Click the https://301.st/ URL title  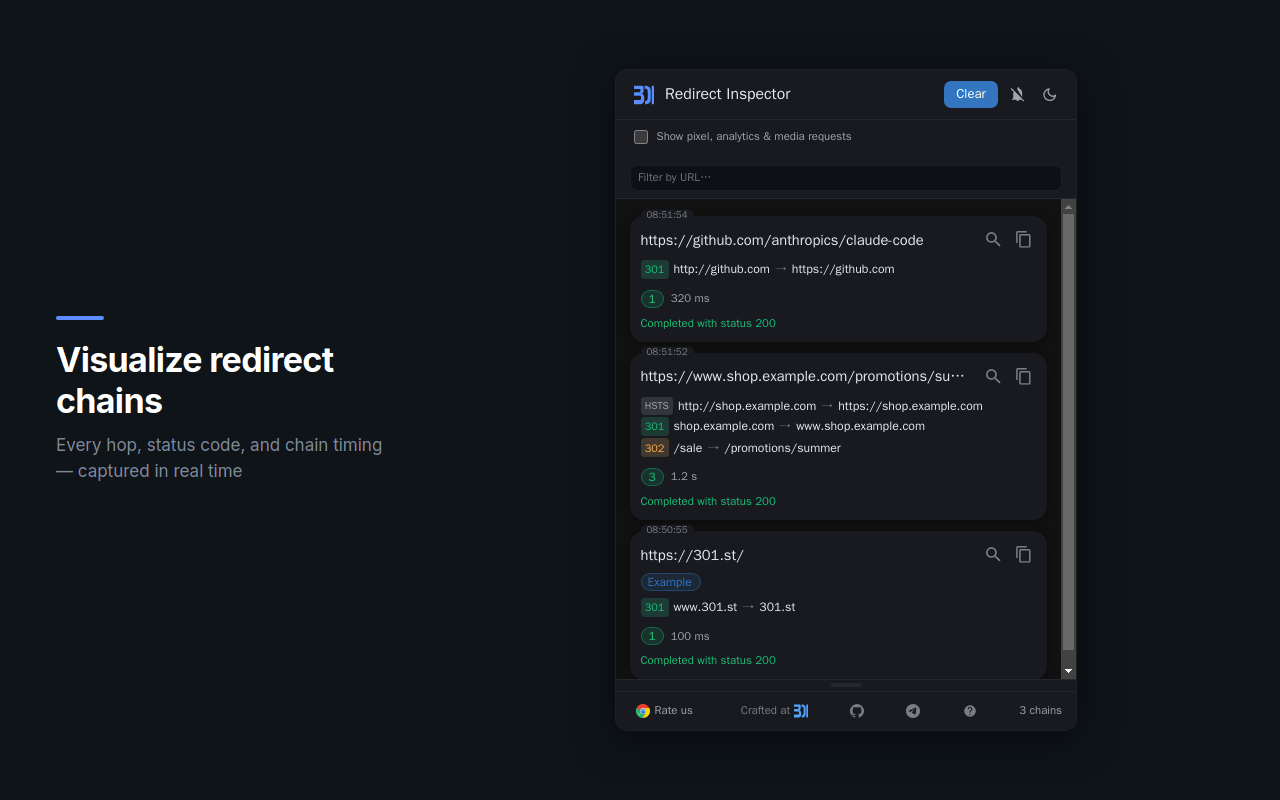(x=692, y=555)
